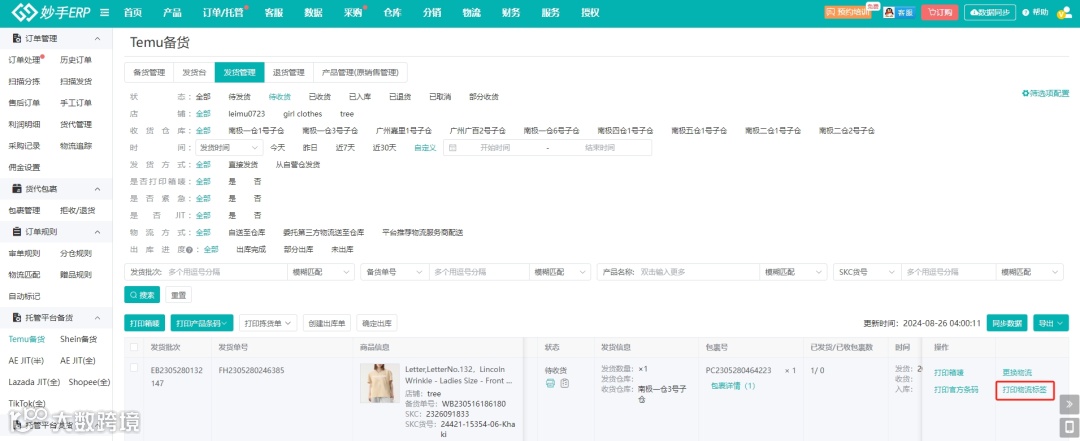
Task: Open the 备货单号 field type dropdown
Action: coord(395,272)
